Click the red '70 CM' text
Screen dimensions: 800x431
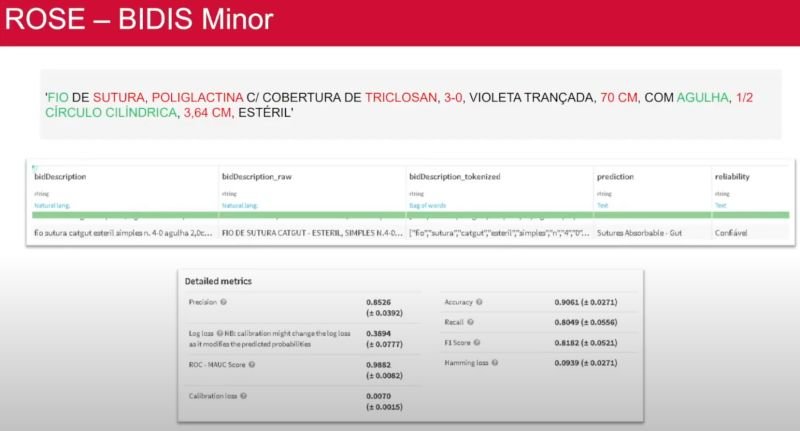(618, 97)
